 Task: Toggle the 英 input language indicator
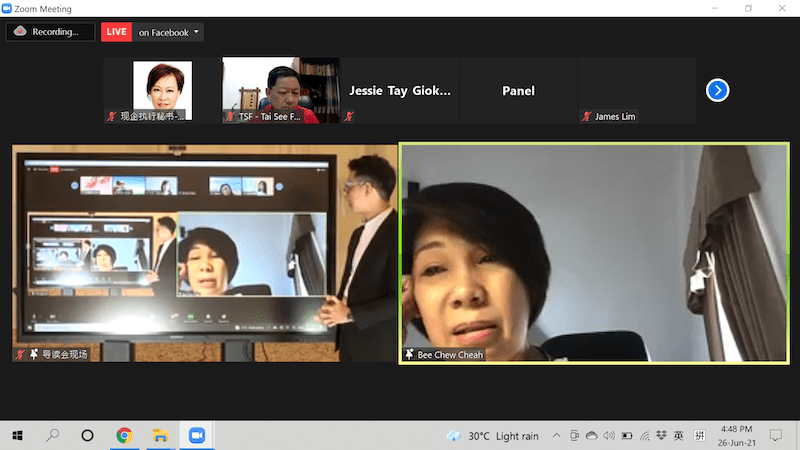point(678,436)
